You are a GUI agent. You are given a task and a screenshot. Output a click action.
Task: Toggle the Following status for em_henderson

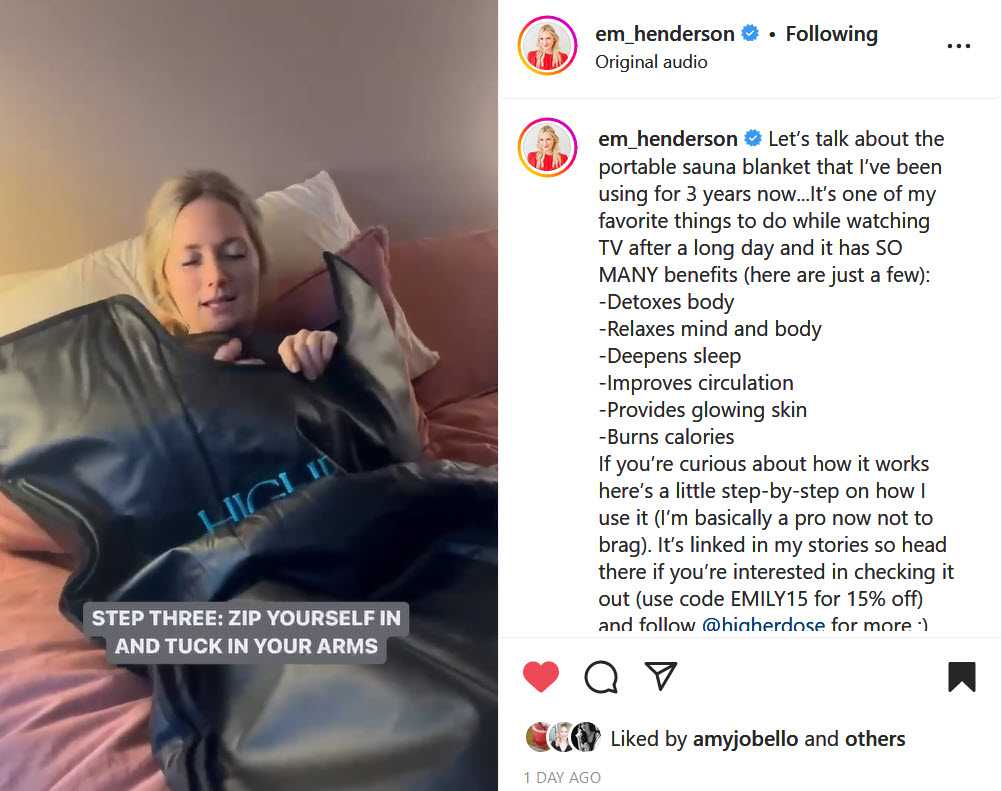831,34
